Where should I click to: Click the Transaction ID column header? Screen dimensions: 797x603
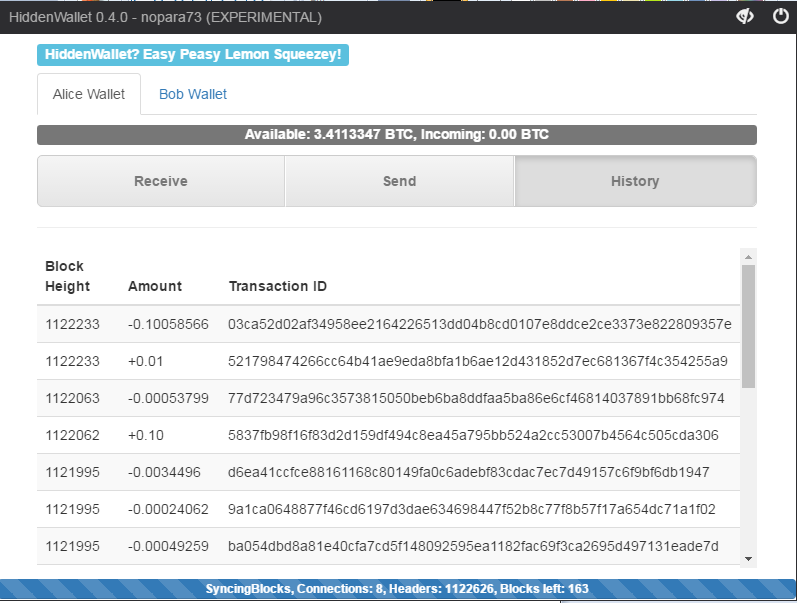click(278, 286)
